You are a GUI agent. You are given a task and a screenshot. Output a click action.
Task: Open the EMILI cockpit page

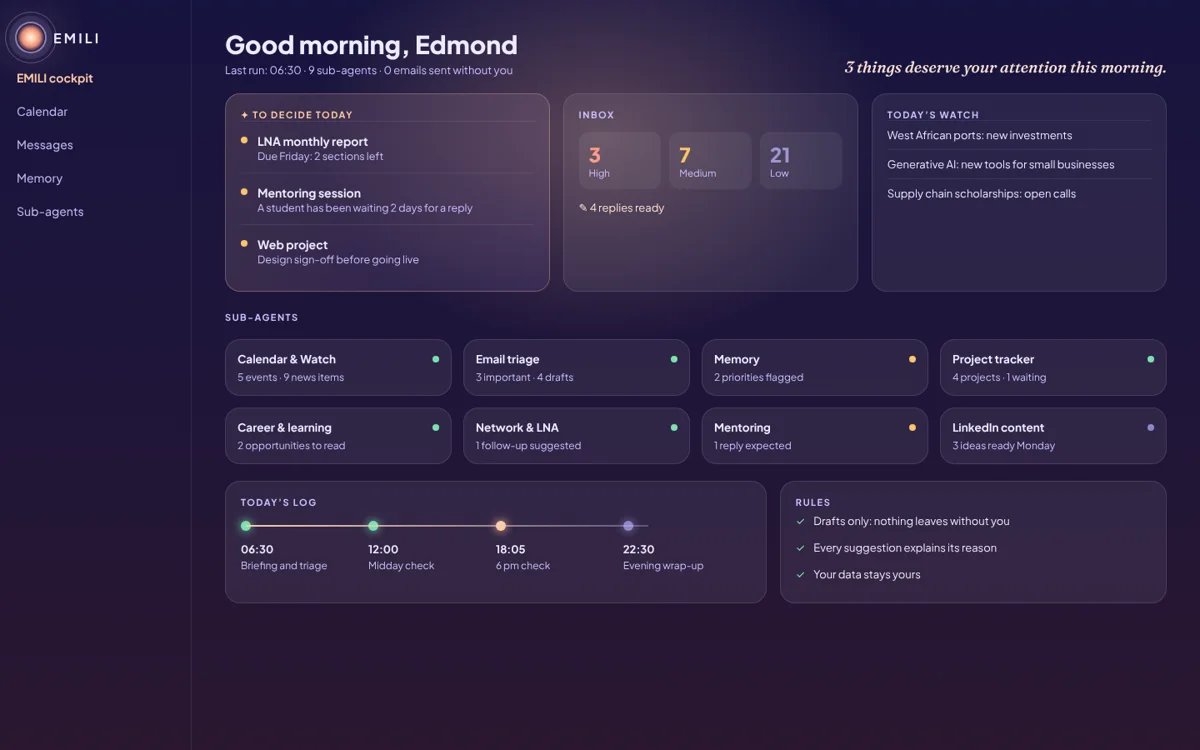click(x=55, y=78)
